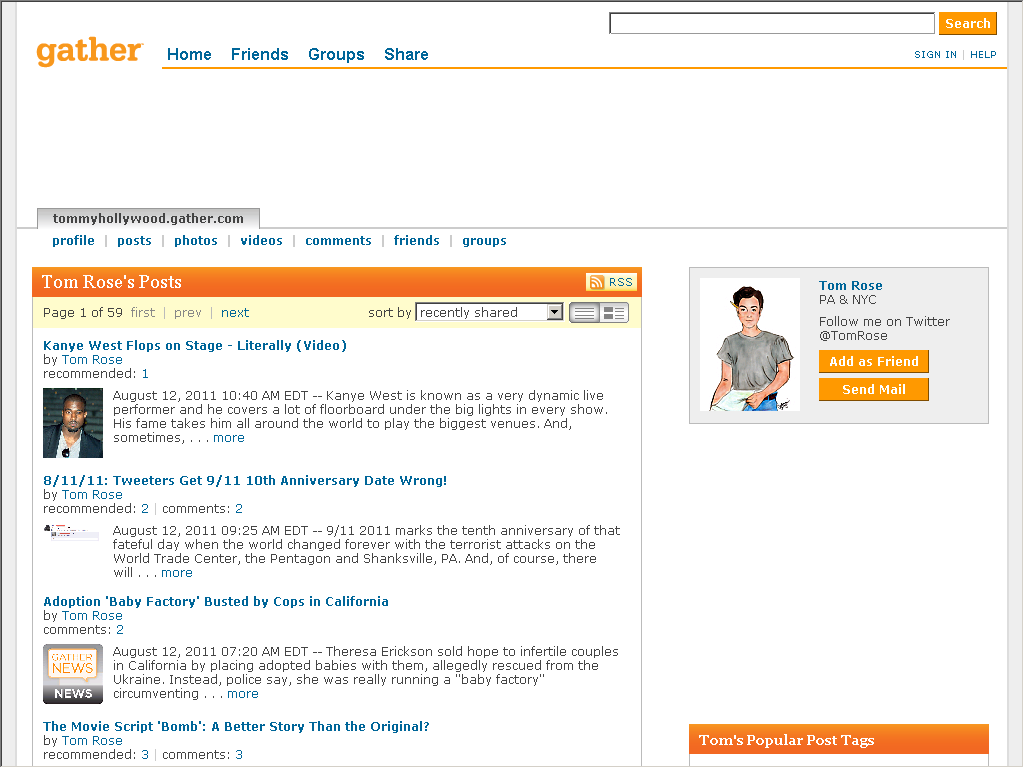Click Add as Friend button
The width and height of the screenshot is (1024, 768).
(x=874, y=362)
